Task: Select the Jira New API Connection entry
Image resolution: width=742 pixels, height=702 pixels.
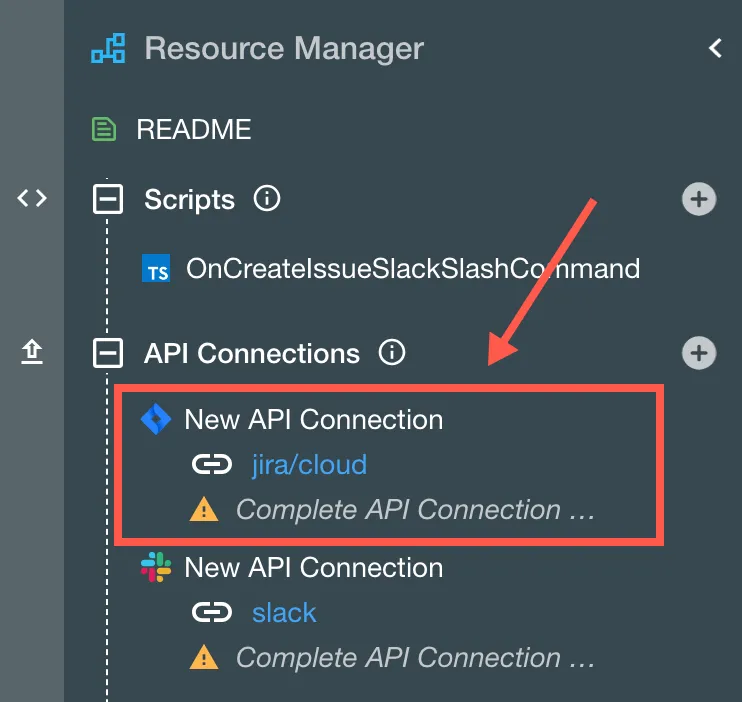Action: [x=314, y=419]
